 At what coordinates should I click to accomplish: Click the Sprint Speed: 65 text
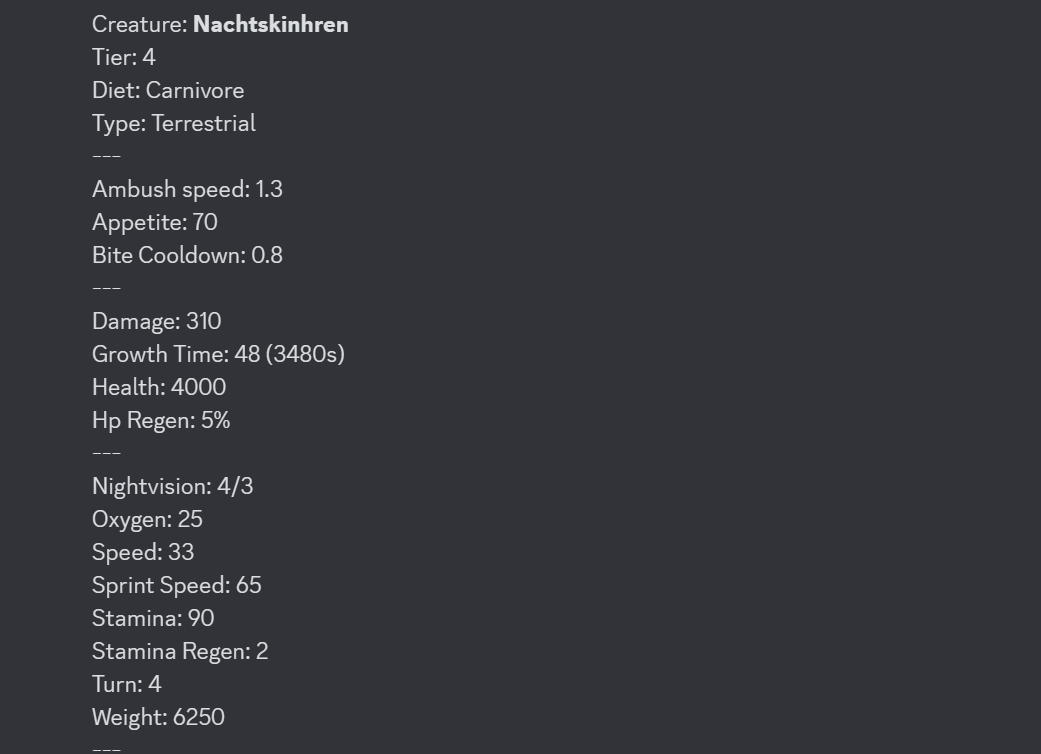pyautogui.click(x=177, y=585)
